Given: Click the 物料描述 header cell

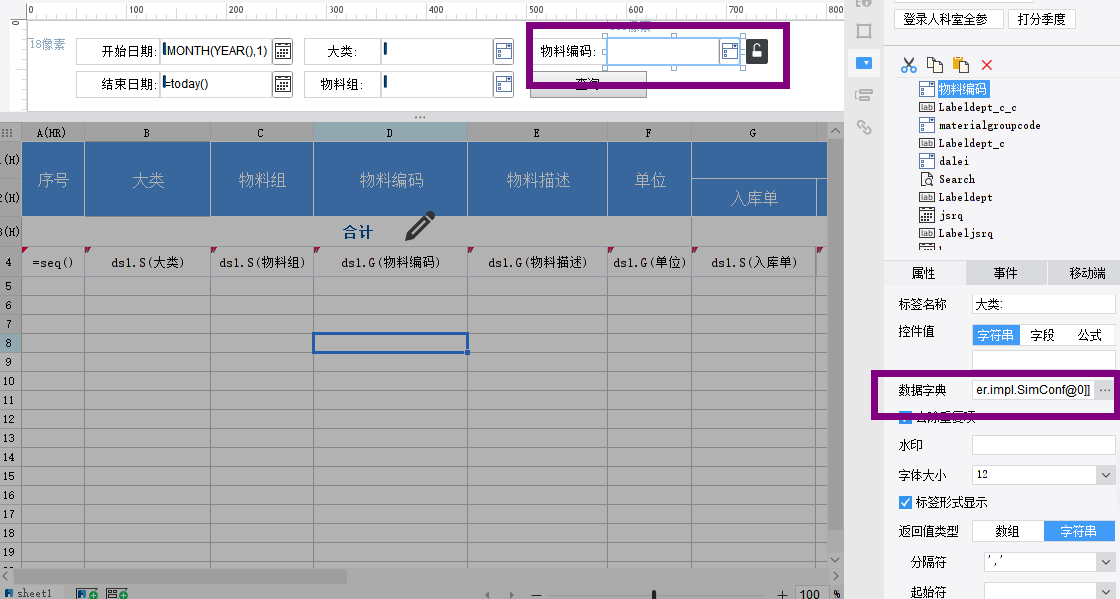Looking at the screenshot, I should pos(537,181).
